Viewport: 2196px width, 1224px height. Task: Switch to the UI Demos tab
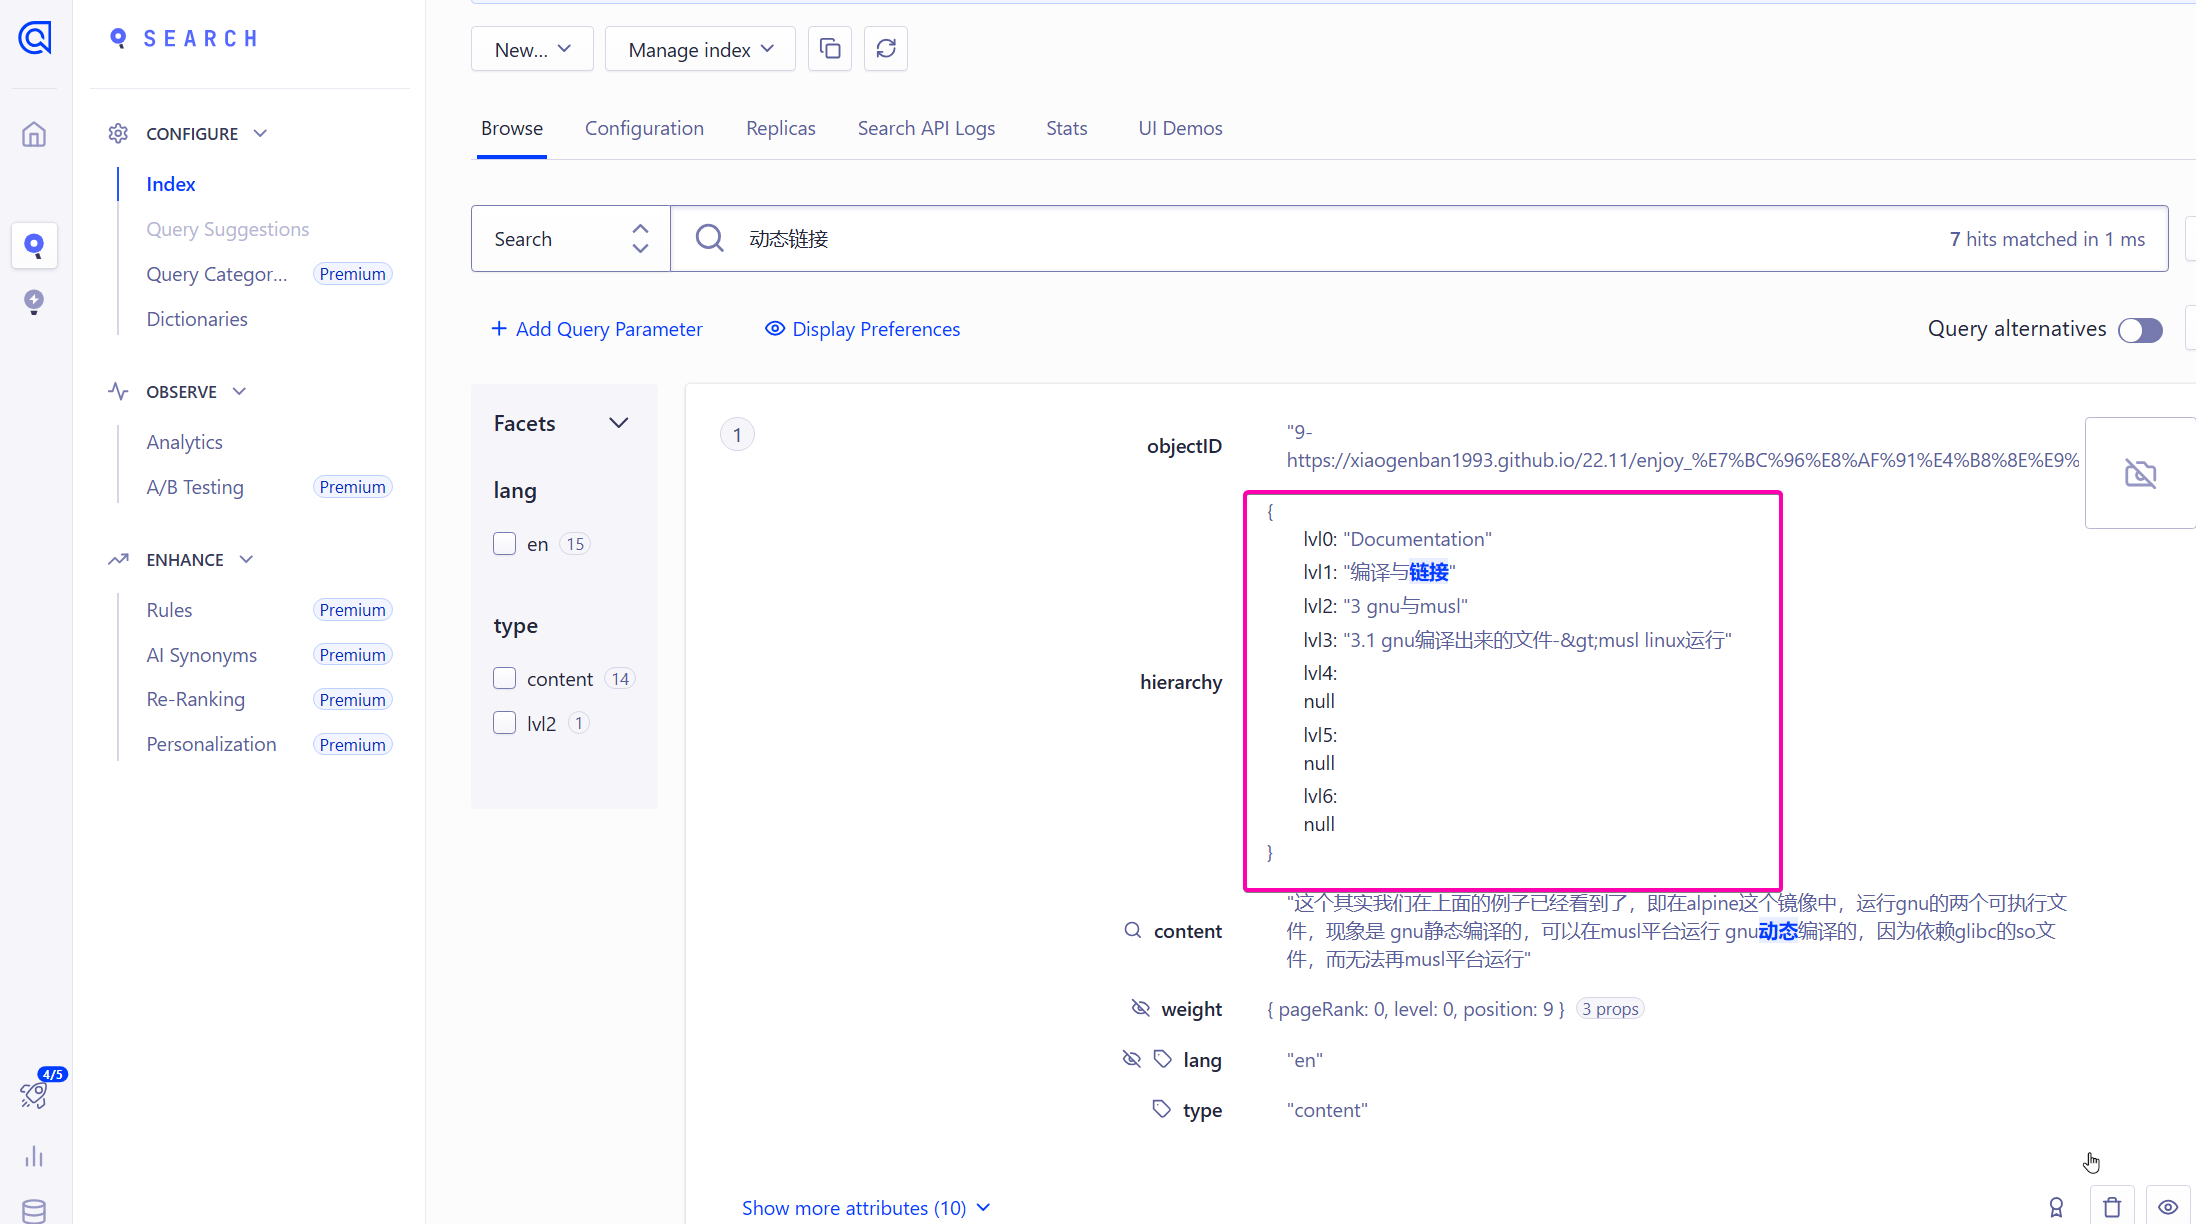point(1180,128)
